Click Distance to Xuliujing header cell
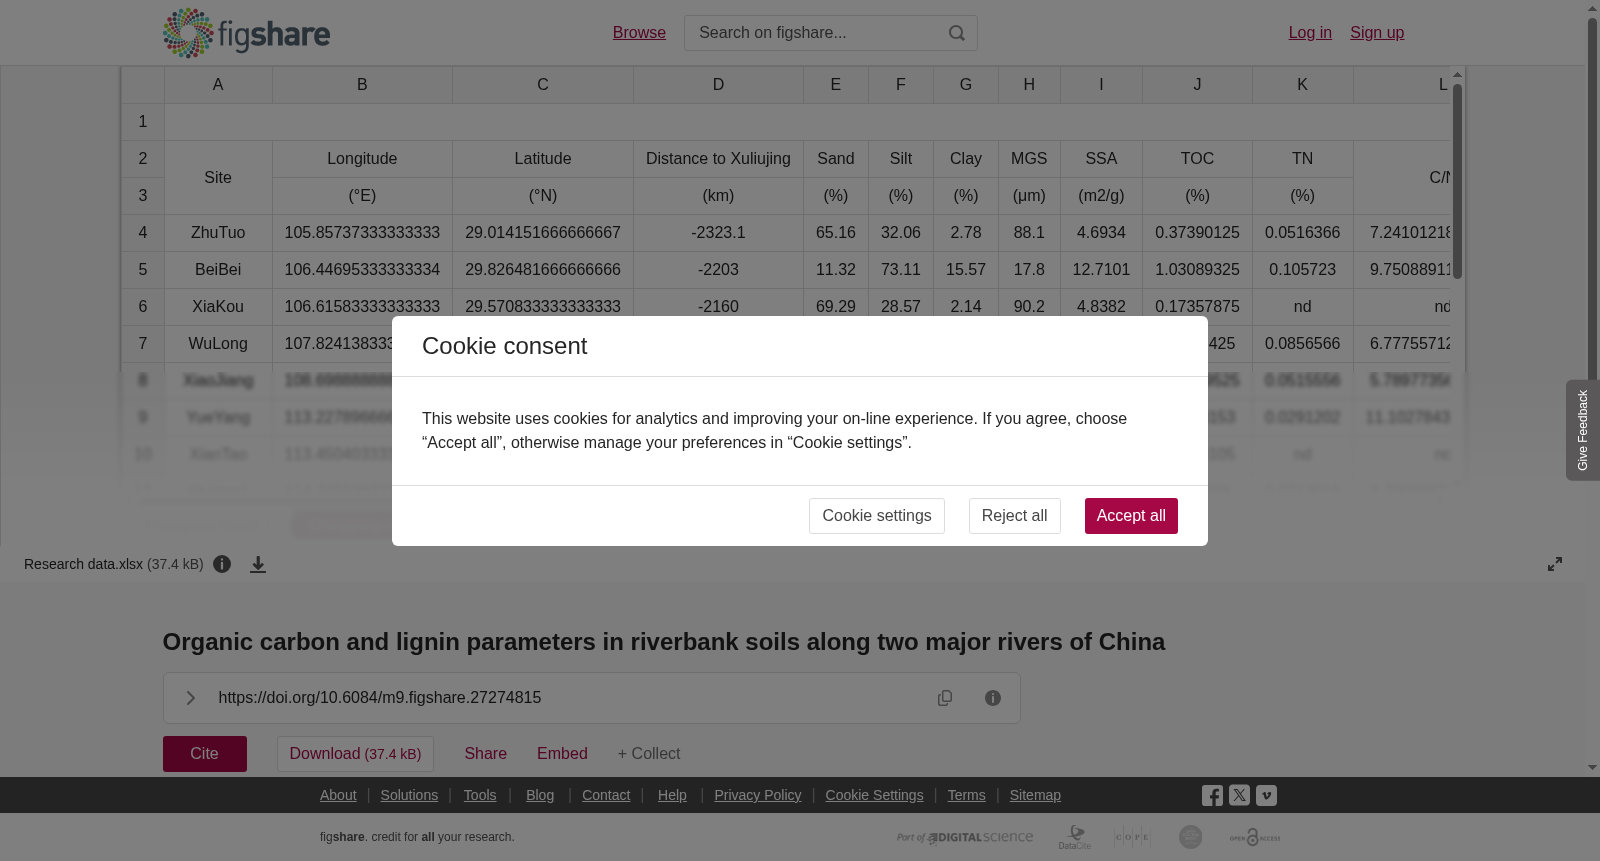Image resolution: width=1600 pixels, height=861 pixels. (718, 159)
